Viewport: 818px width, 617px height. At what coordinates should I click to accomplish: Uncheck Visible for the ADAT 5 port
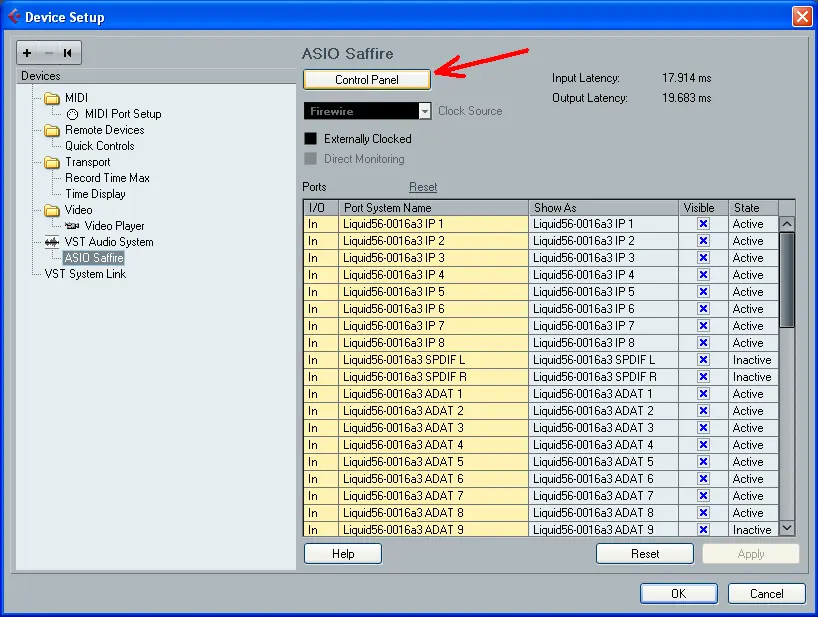pyautogui.click(x=703, y=462)
